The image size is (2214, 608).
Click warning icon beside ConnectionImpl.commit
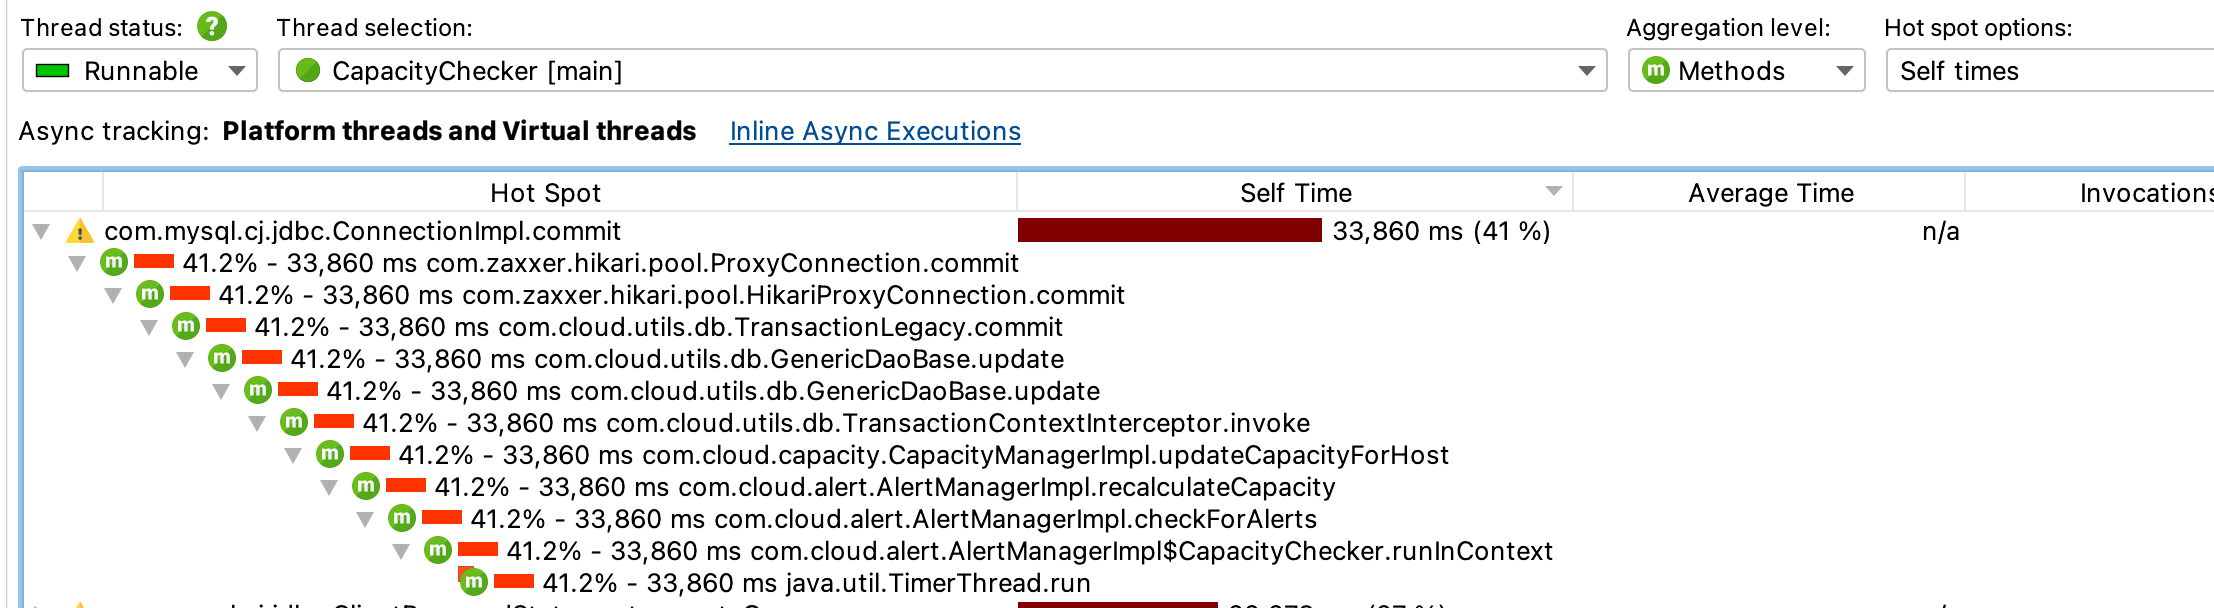[80, 232]
